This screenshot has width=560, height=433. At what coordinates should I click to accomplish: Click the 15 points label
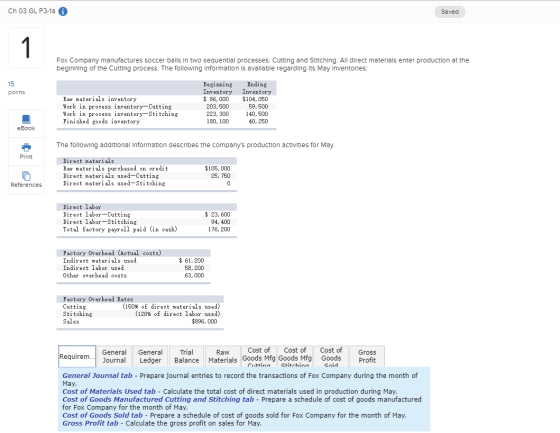coord(16,88)
